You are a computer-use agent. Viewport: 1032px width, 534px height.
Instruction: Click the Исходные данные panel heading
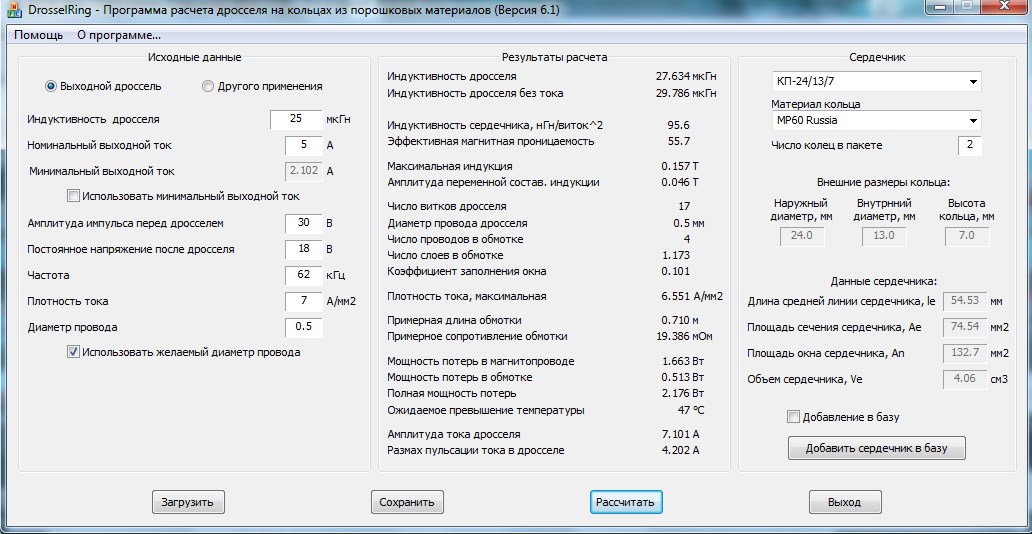[x=195, y=57]
